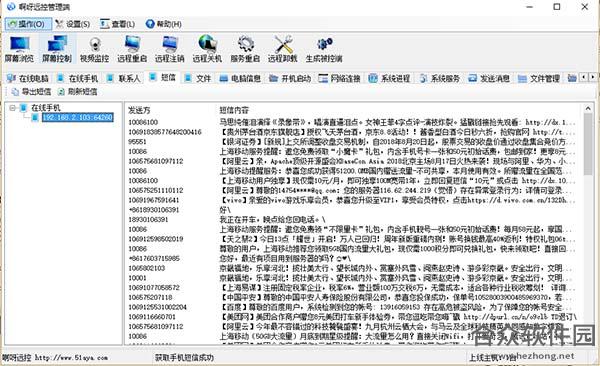Select the SMS row from 106911666​0701
Screen dimensions: 600x366
tap(352, 317)
